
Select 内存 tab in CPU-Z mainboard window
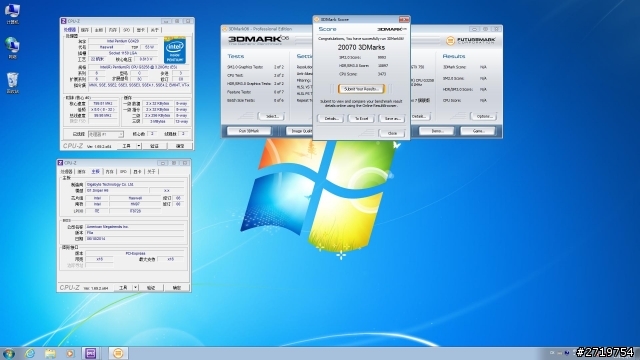109,171
